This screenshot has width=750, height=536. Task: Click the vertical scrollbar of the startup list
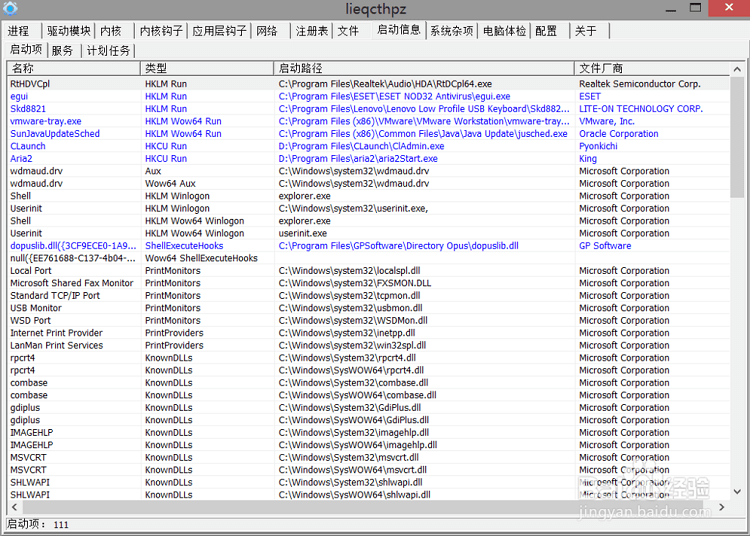pyautogui.click(x=737, y=300)
